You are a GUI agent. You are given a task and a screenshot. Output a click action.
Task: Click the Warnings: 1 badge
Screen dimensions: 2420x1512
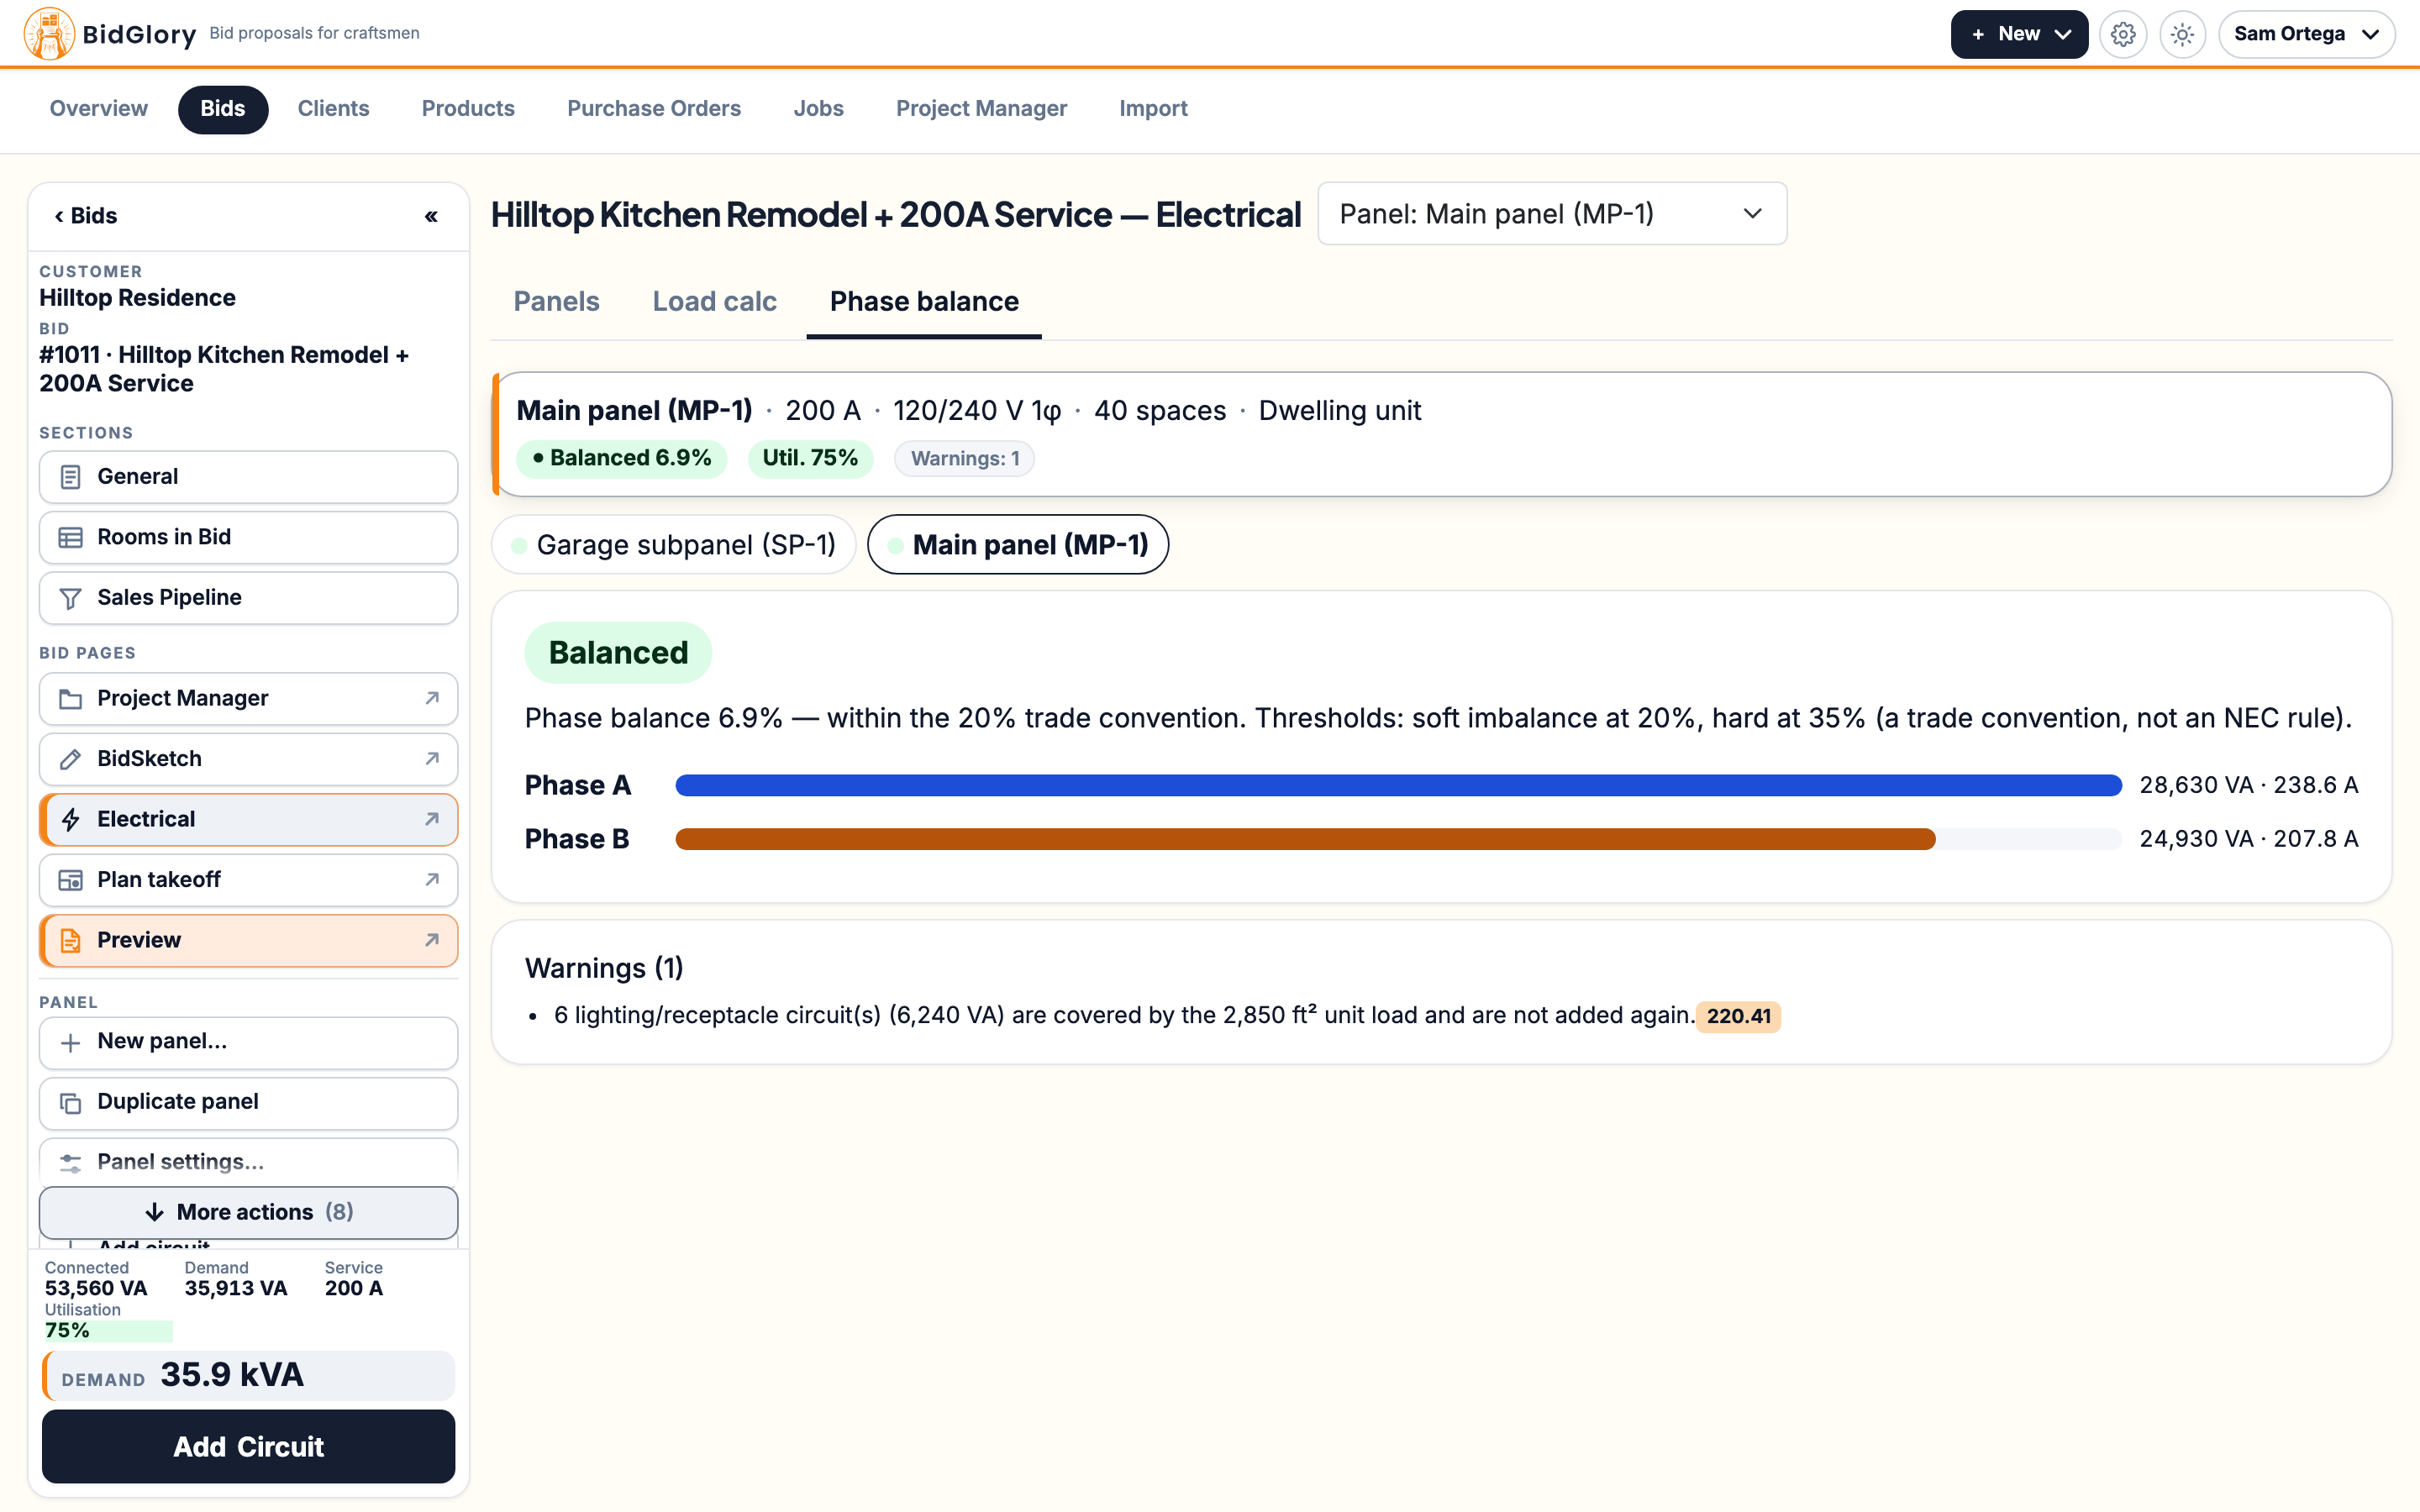(x=964, y=458)
